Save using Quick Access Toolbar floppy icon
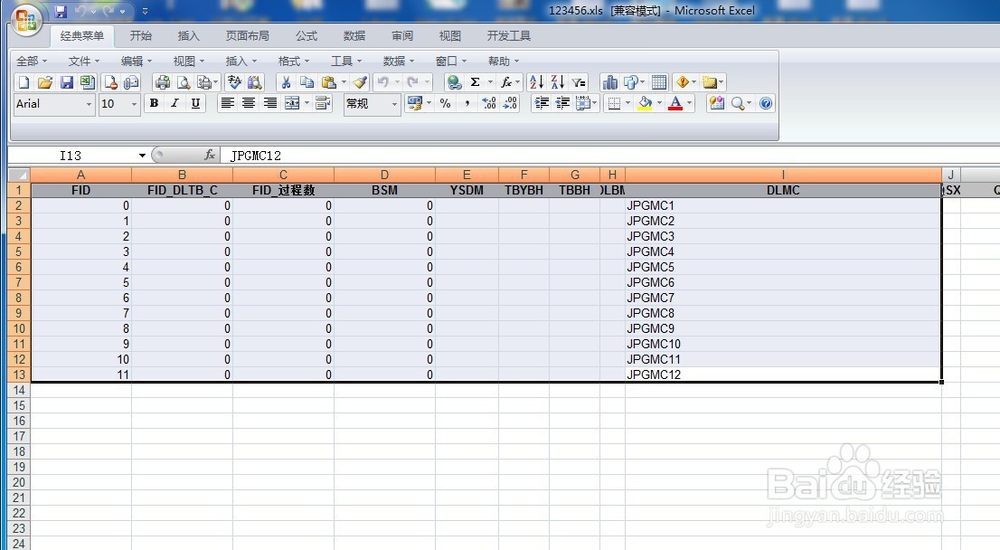 coord(61,11)
